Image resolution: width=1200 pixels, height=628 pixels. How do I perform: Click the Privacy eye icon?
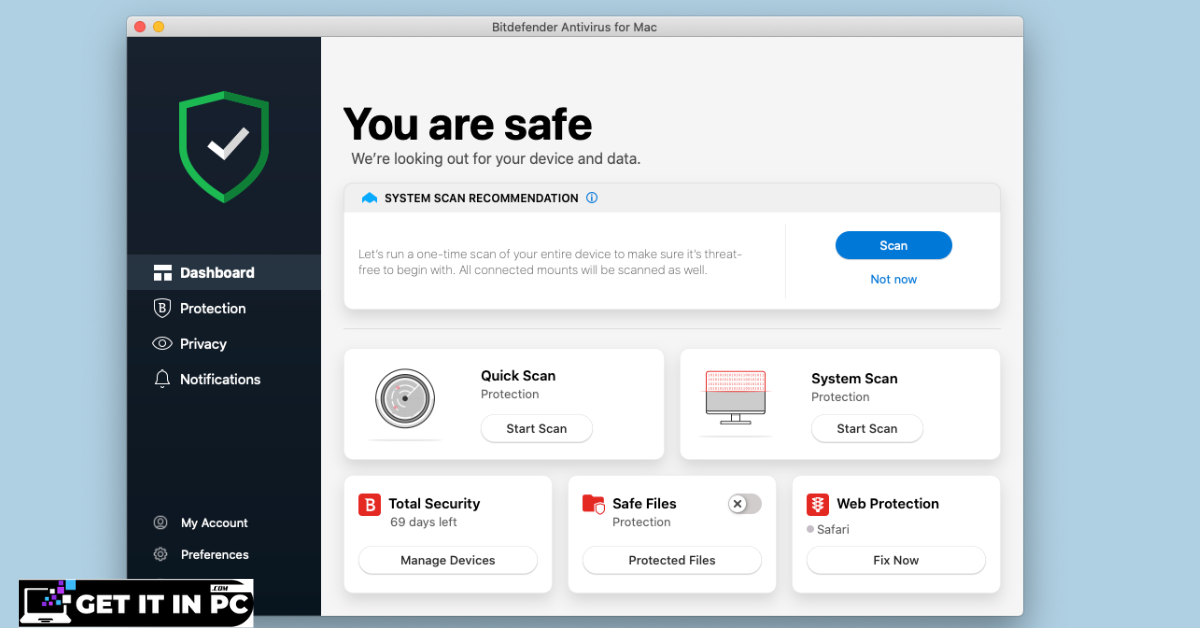[162, 343]
